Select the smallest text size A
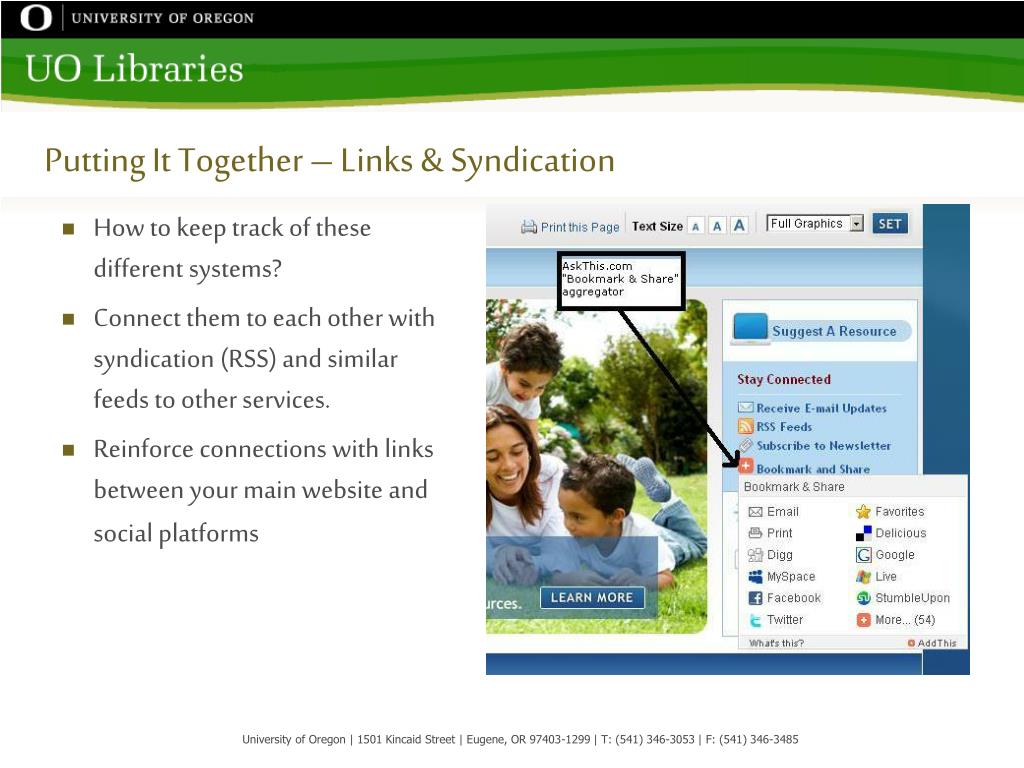Image resolution: width=1024 pixels, height=768 pixels. 696,227
